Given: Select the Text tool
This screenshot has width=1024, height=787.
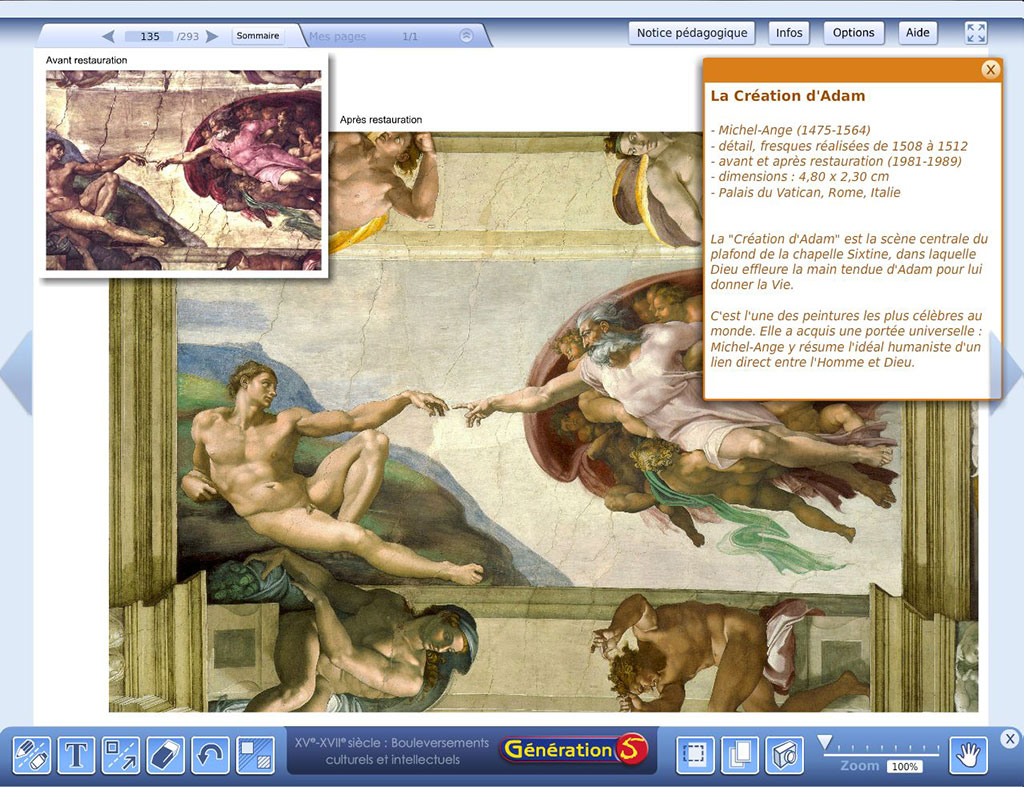Looking at the screenshot, I should (x=76, y=755).
